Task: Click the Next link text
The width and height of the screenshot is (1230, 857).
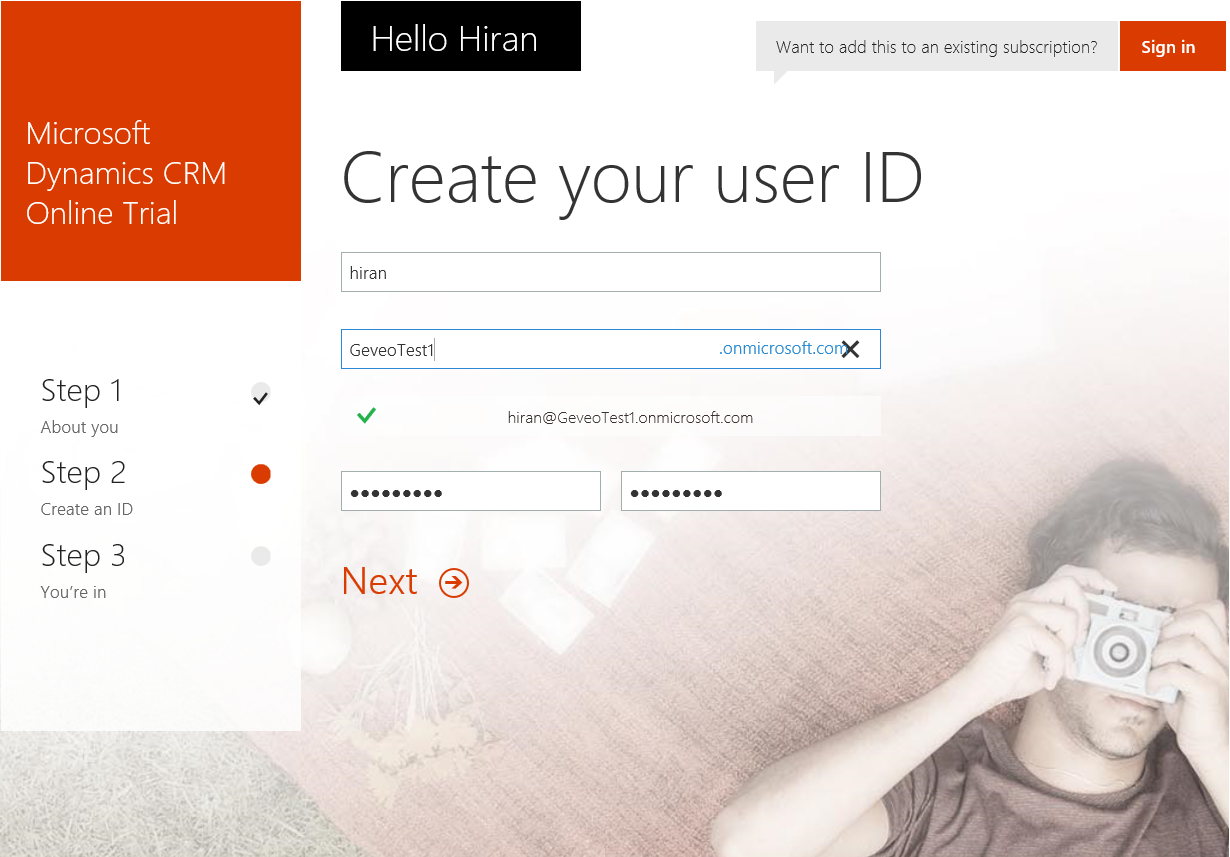Action: click(380, 582)
